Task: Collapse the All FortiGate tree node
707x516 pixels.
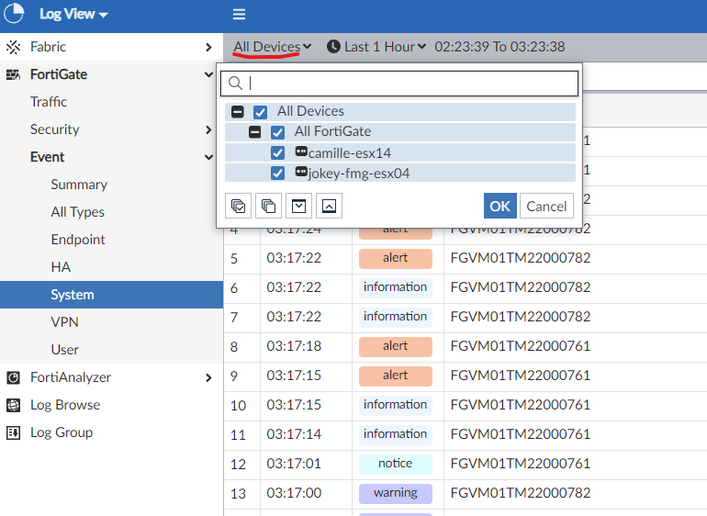Action: point(255,132)
